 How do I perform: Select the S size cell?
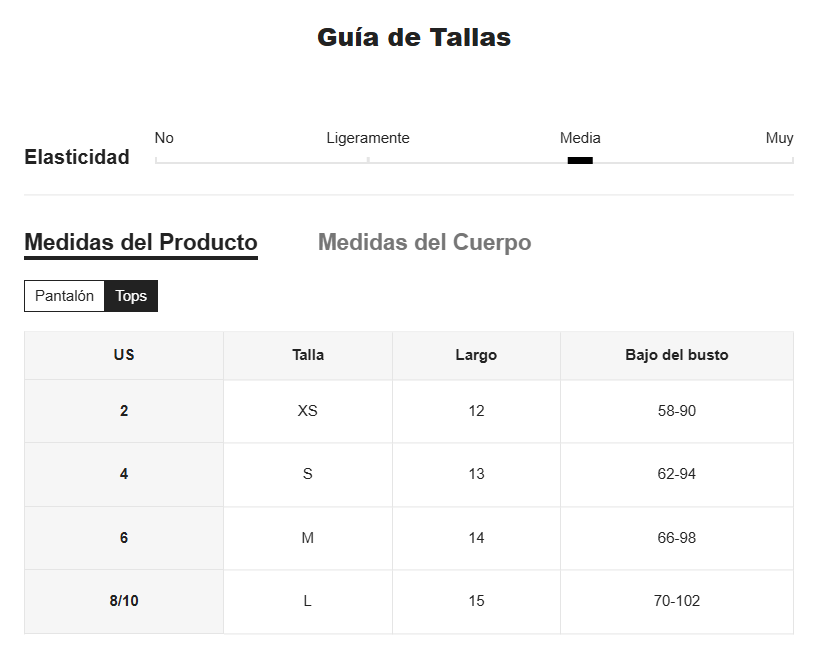[x=308, y=474]
